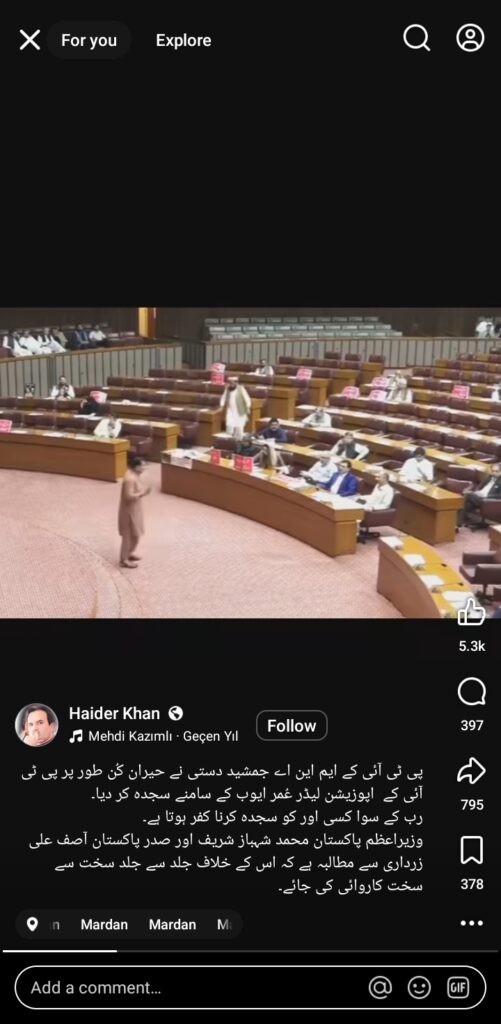Insert a mention with the @ icon
This screenshot has width=501, height=1024.
(x=380, y=987)
